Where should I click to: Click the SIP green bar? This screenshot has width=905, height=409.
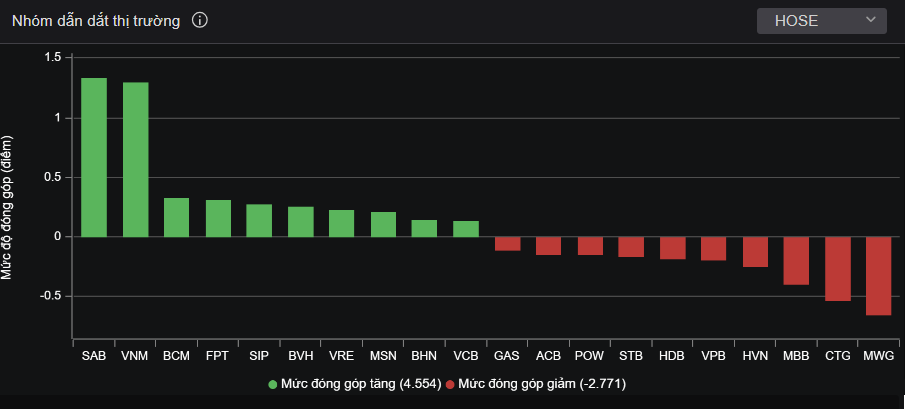(x=259, y=220)
